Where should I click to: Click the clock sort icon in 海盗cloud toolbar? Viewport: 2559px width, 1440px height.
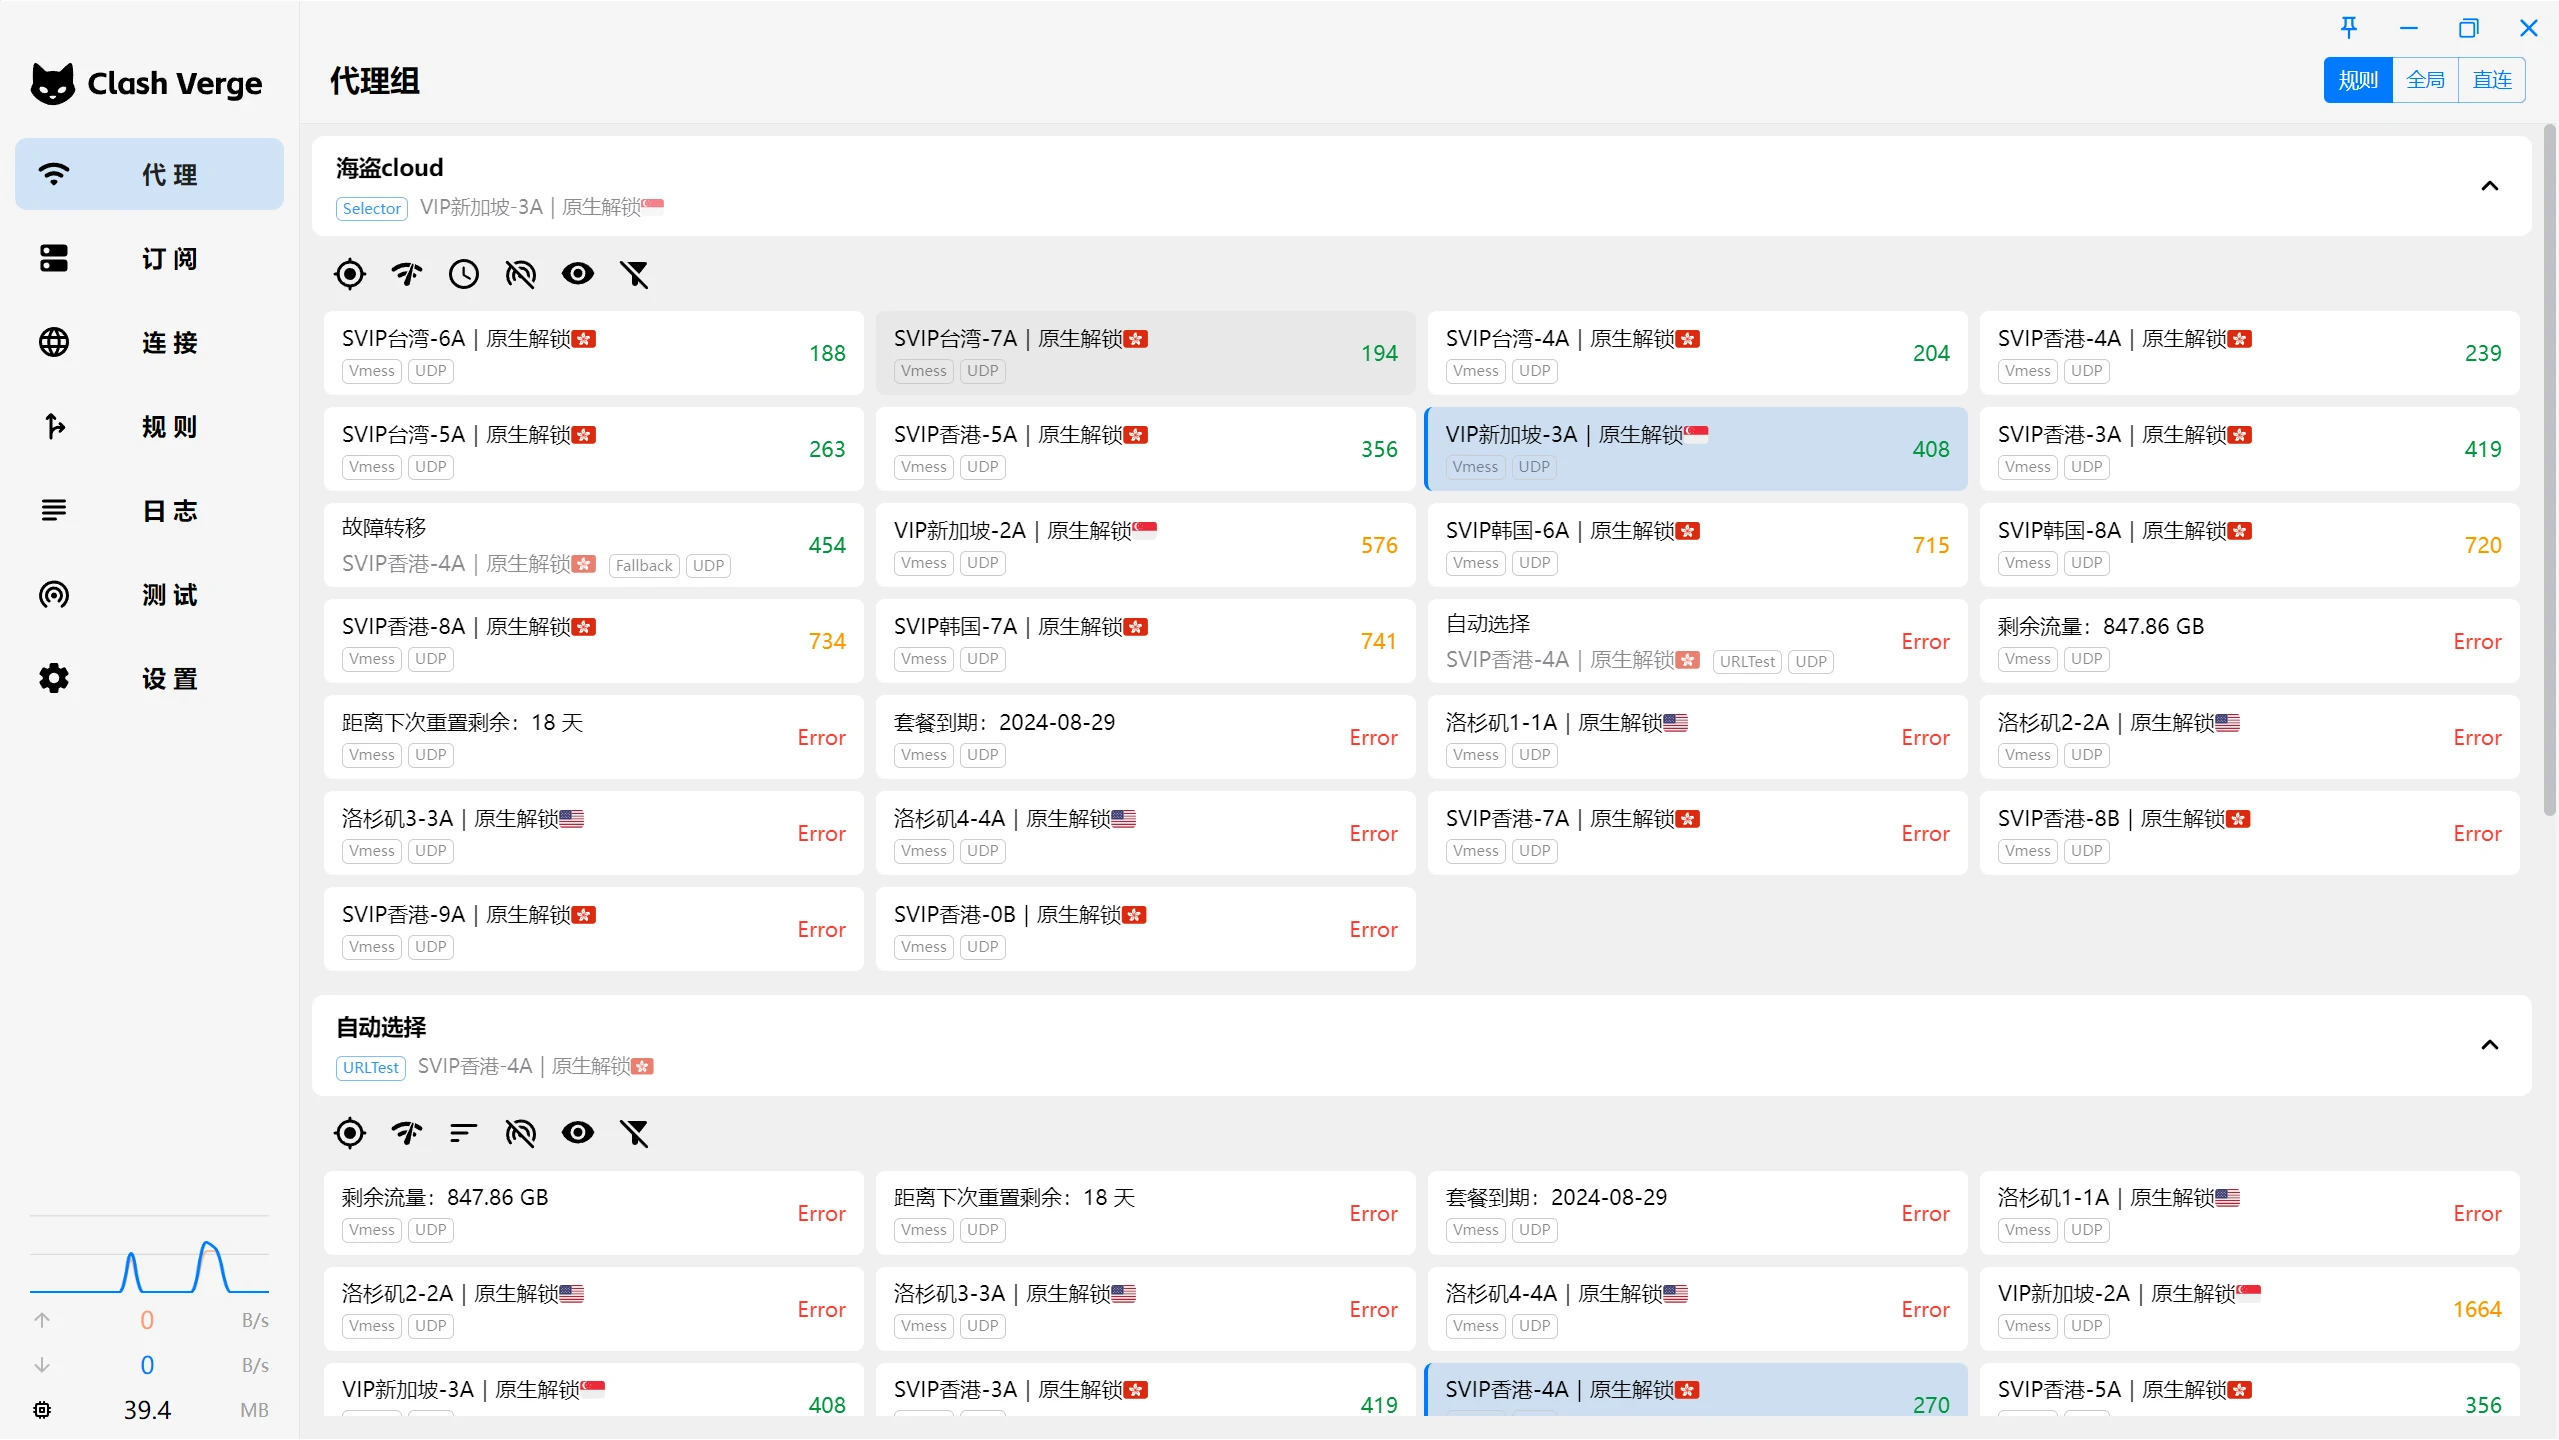[x=463, y=274]
